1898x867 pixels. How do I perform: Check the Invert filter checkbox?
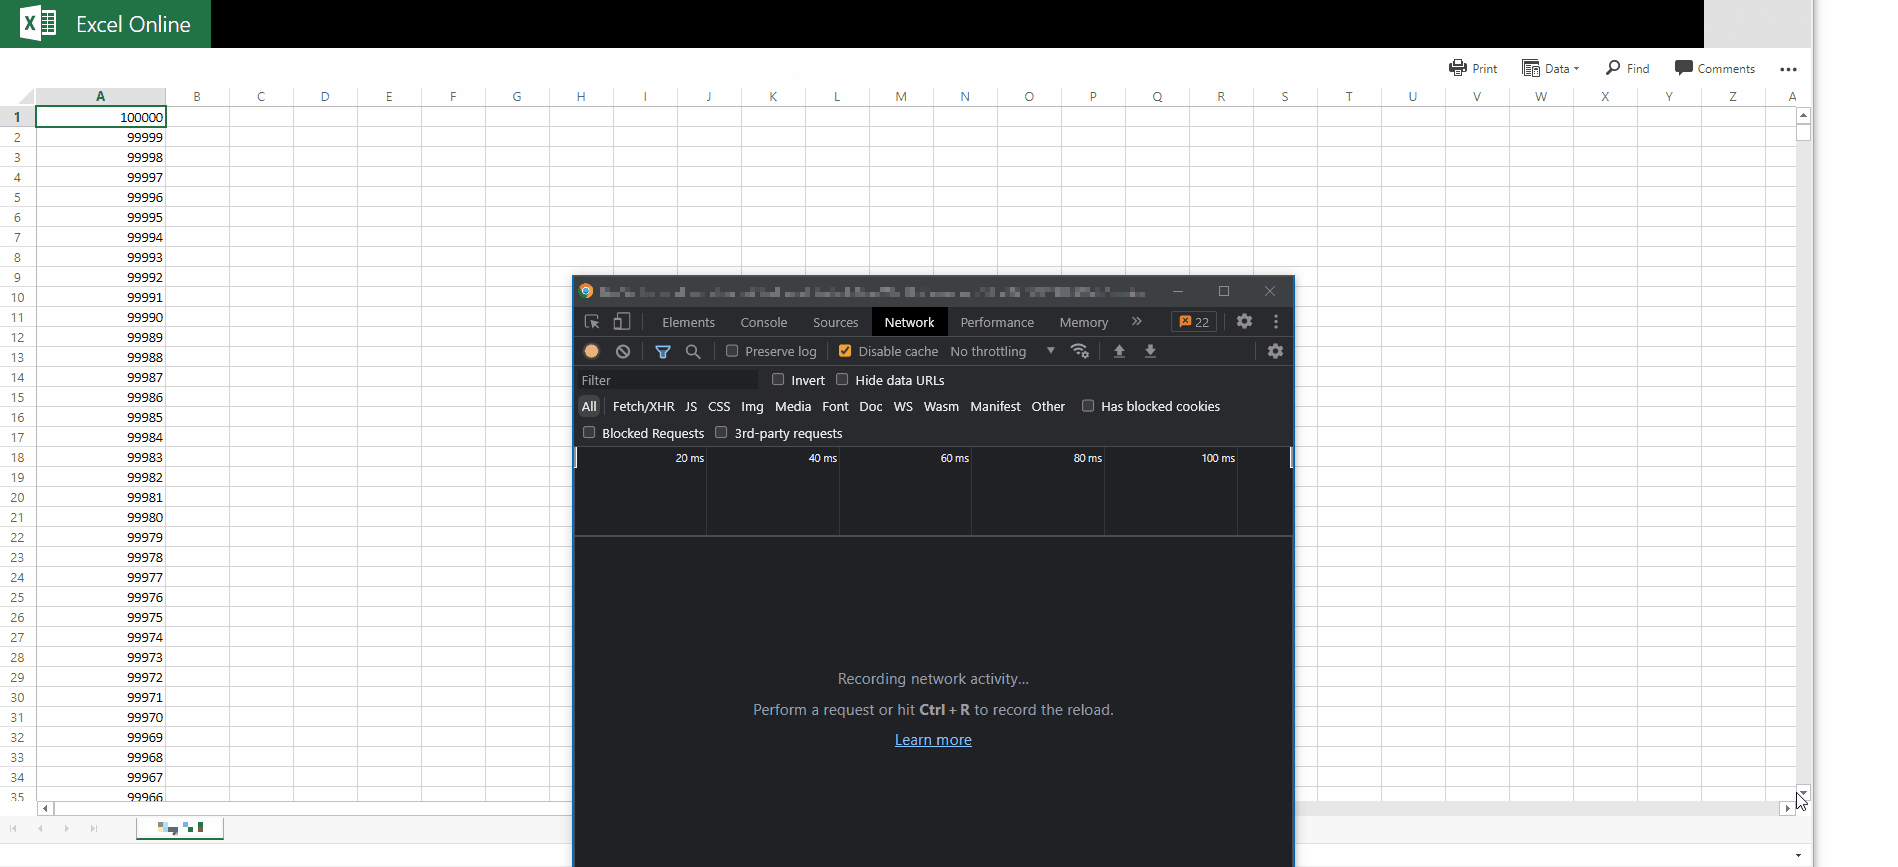coord(778,379)
